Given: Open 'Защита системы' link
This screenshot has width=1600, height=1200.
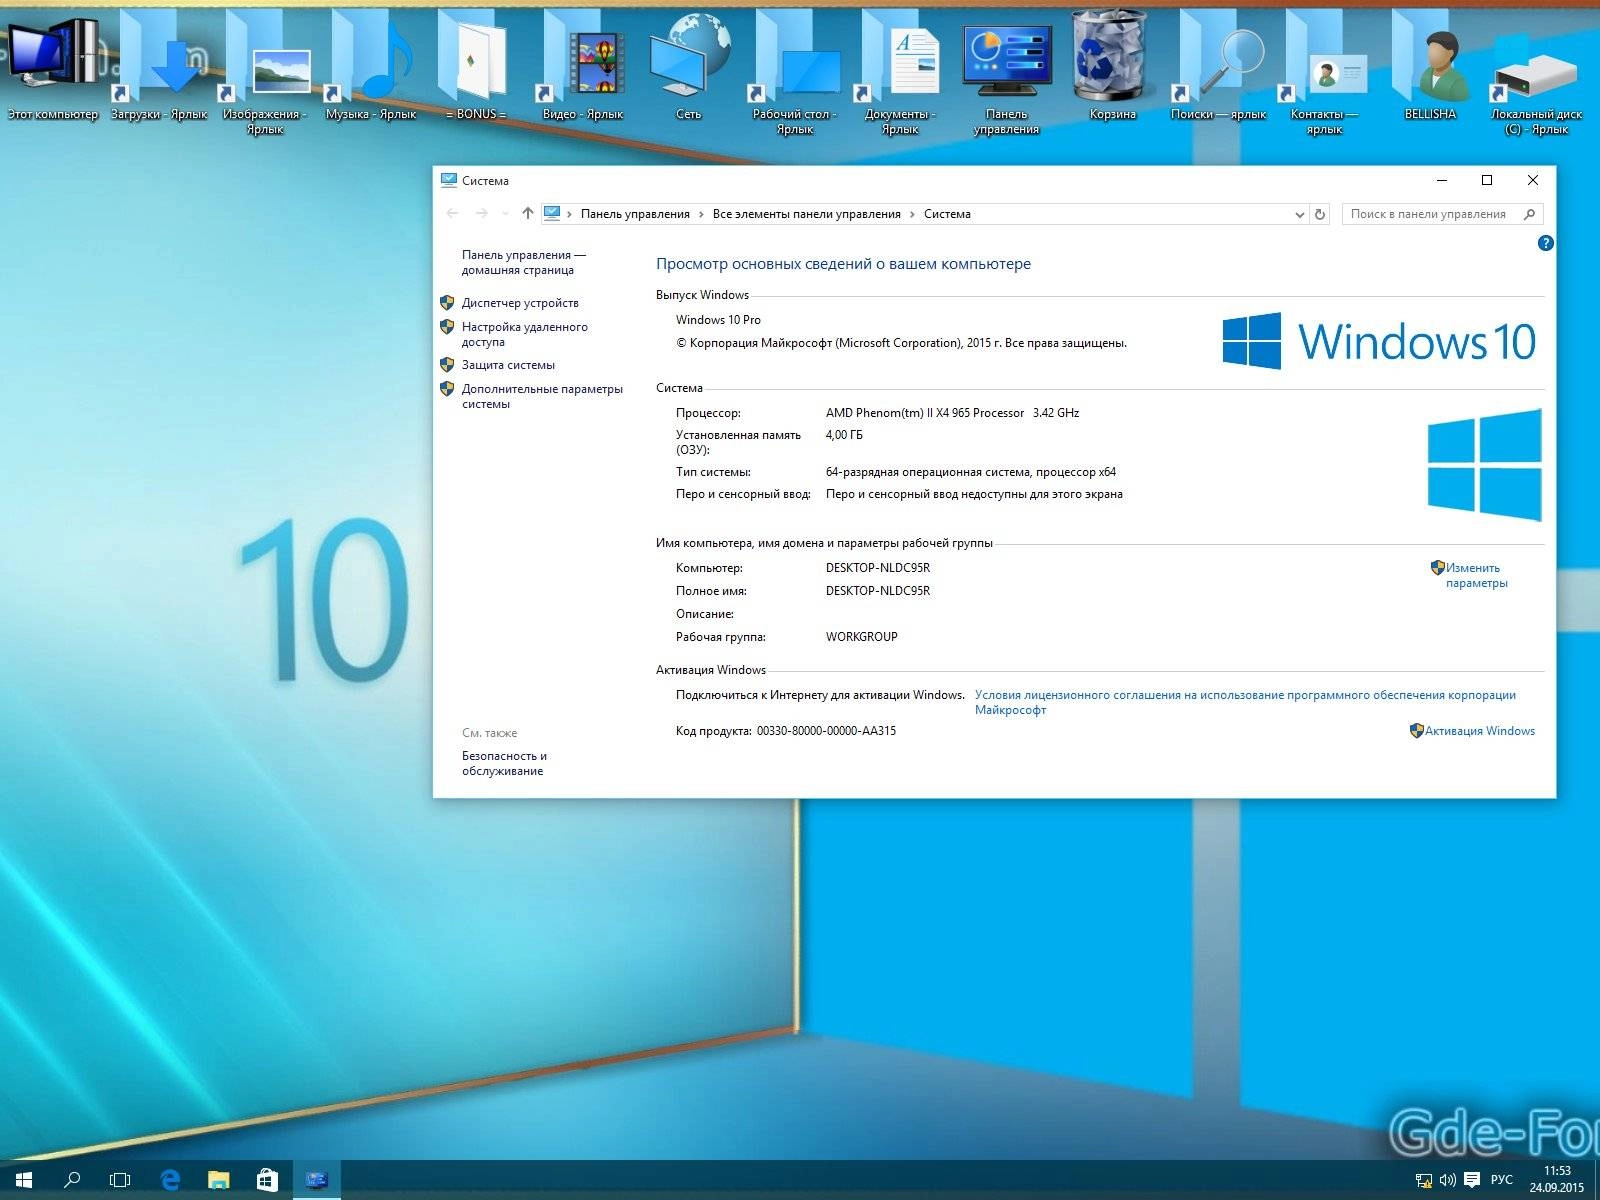Looking at the screenshot, I should pyautogui.click(x=508, y=365).
